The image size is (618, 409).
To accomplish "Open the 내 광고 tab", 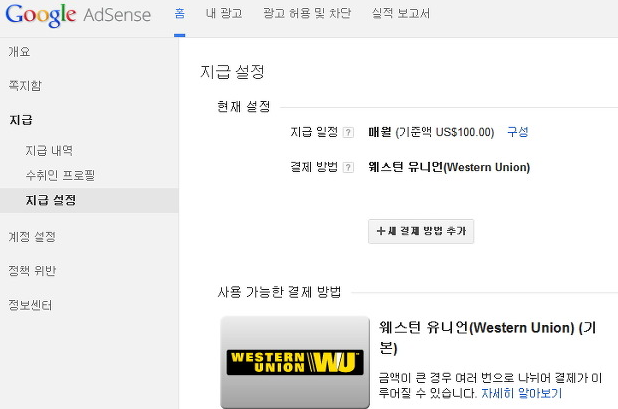I will [224, 14].
